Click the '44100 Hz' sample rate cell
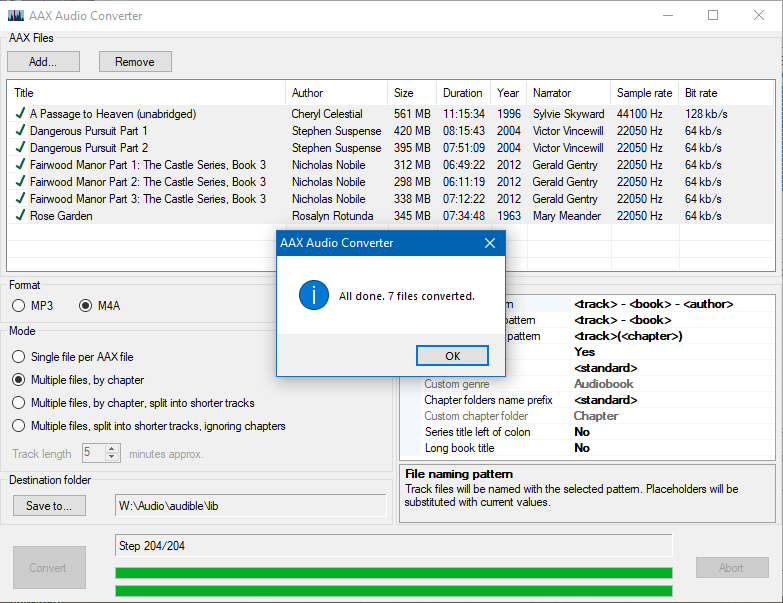The height and width of the screenshot is (603, 783). (640, 114)
